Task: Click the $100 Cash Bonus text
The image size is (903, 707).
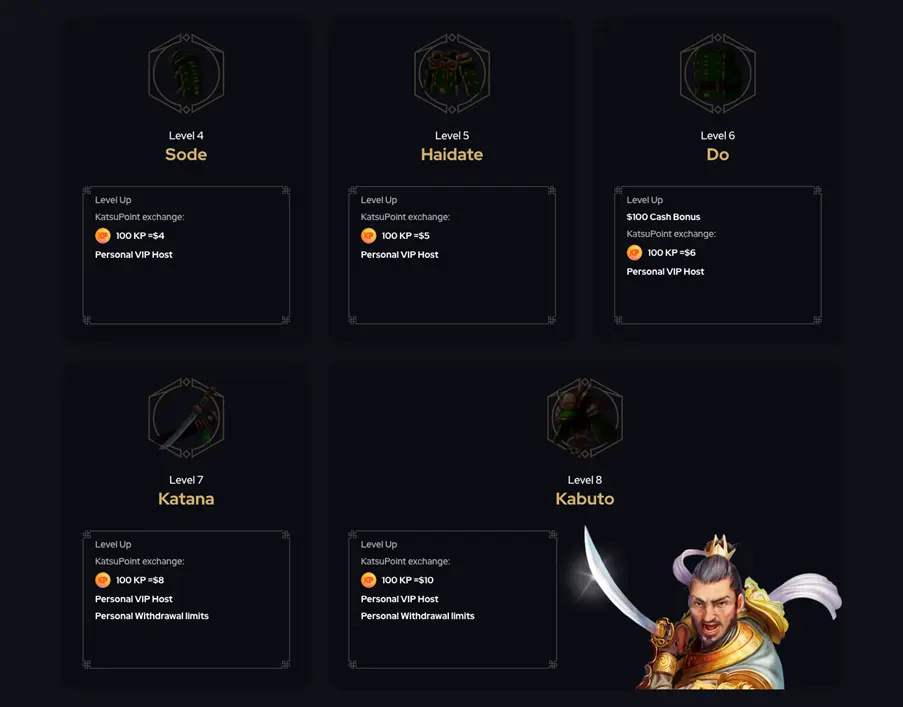Action: [663, 217]
